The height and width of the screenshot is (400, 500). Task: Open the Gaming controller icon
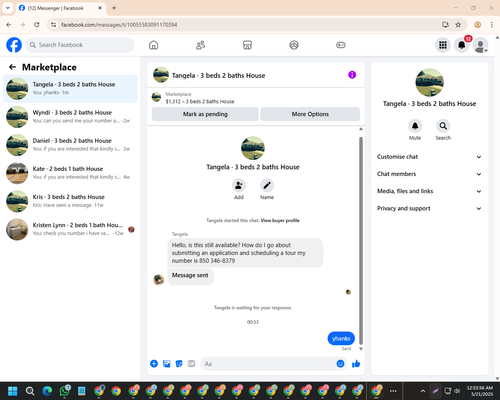[341, 45]
